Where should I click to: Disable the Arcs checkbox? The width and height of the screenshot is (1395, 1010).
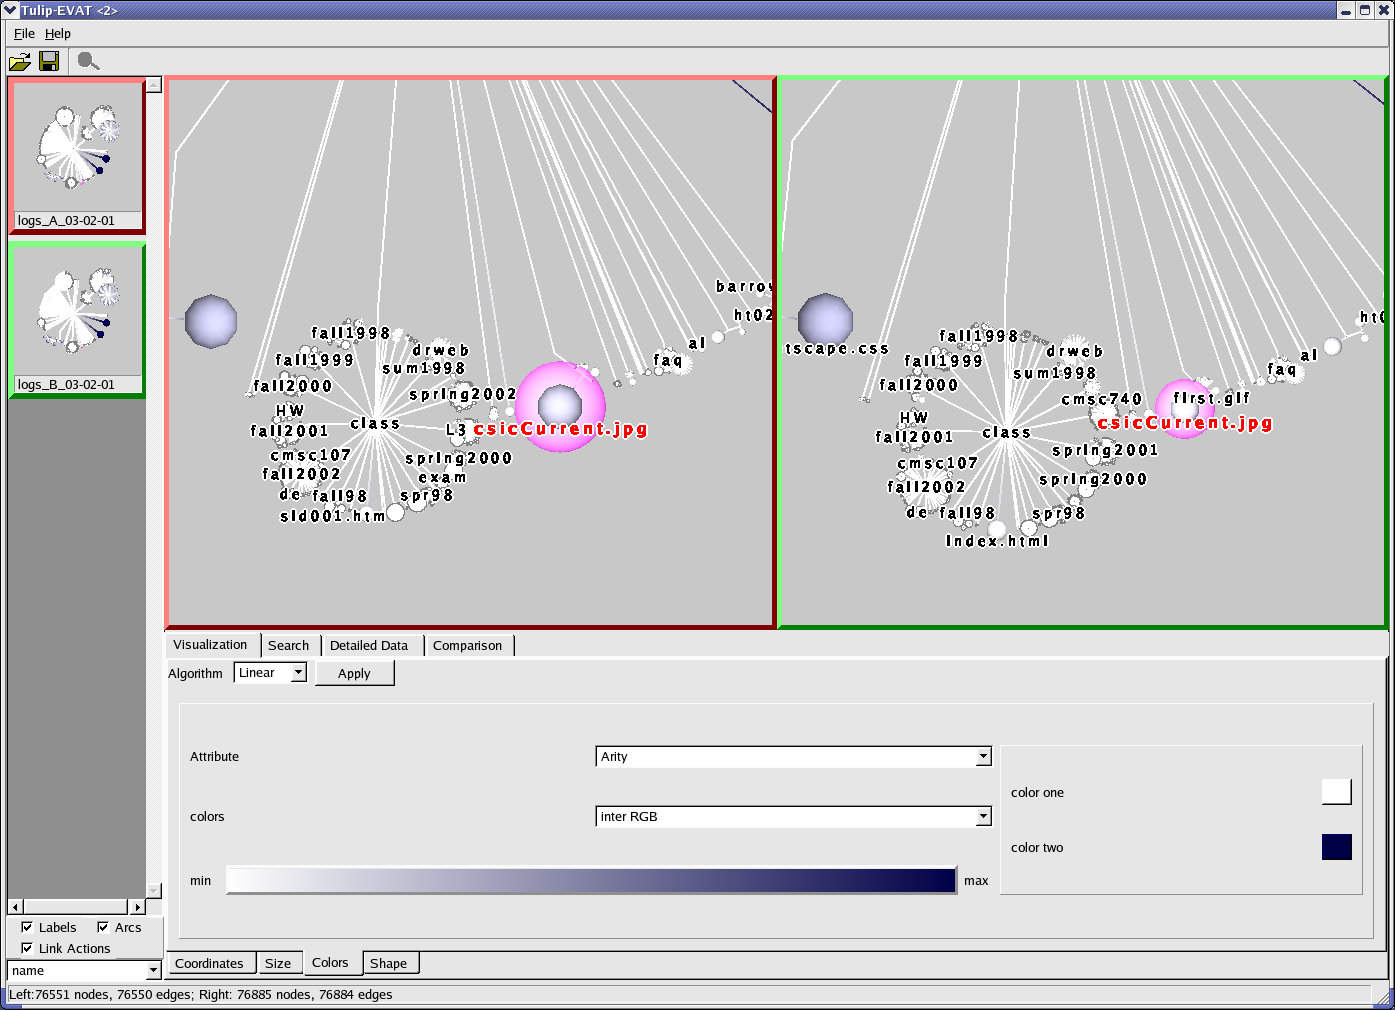pos(103,927)
